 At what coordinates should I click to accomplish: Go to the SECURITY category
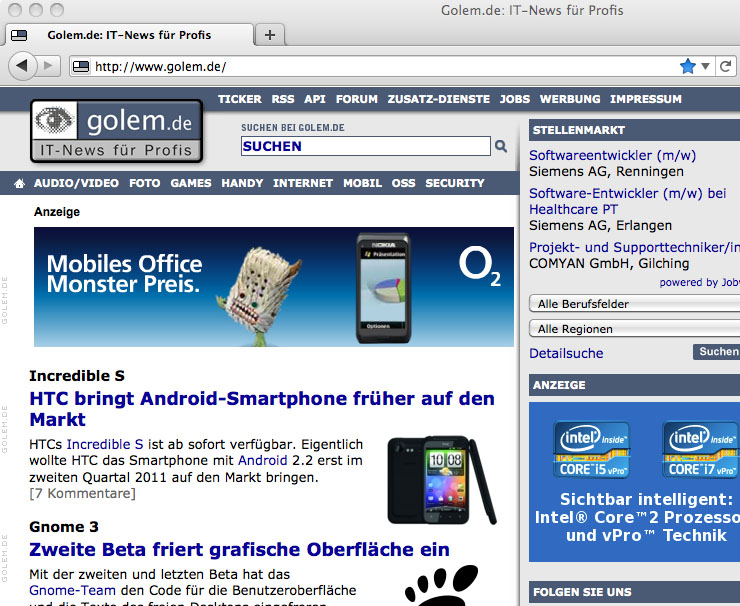tap(455, 183)
